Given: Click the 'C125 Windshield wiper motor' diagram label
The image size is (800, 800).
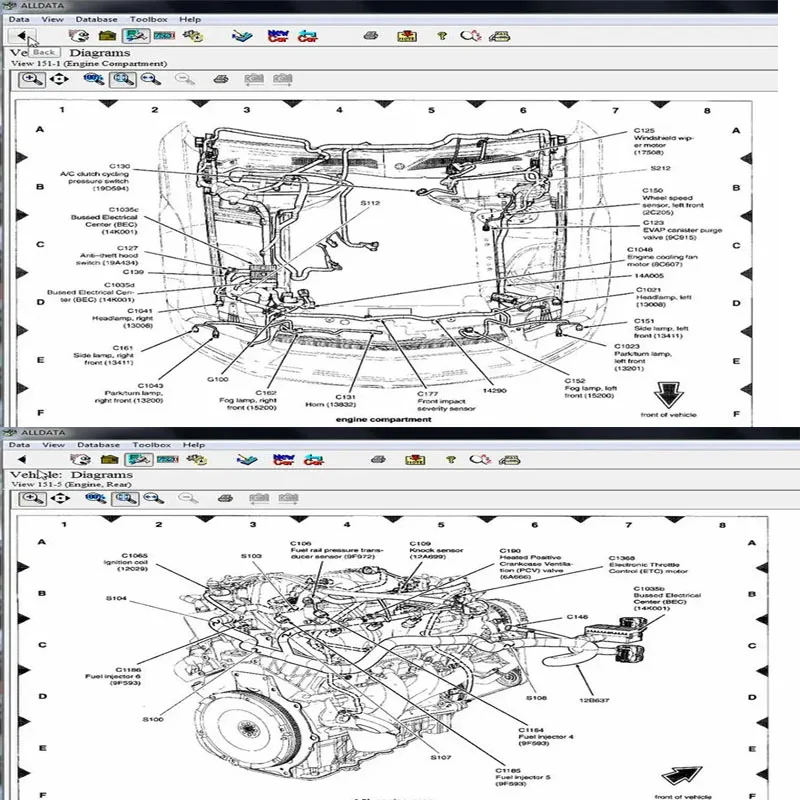Looking at the screenshot, I should tap(663, 141).
